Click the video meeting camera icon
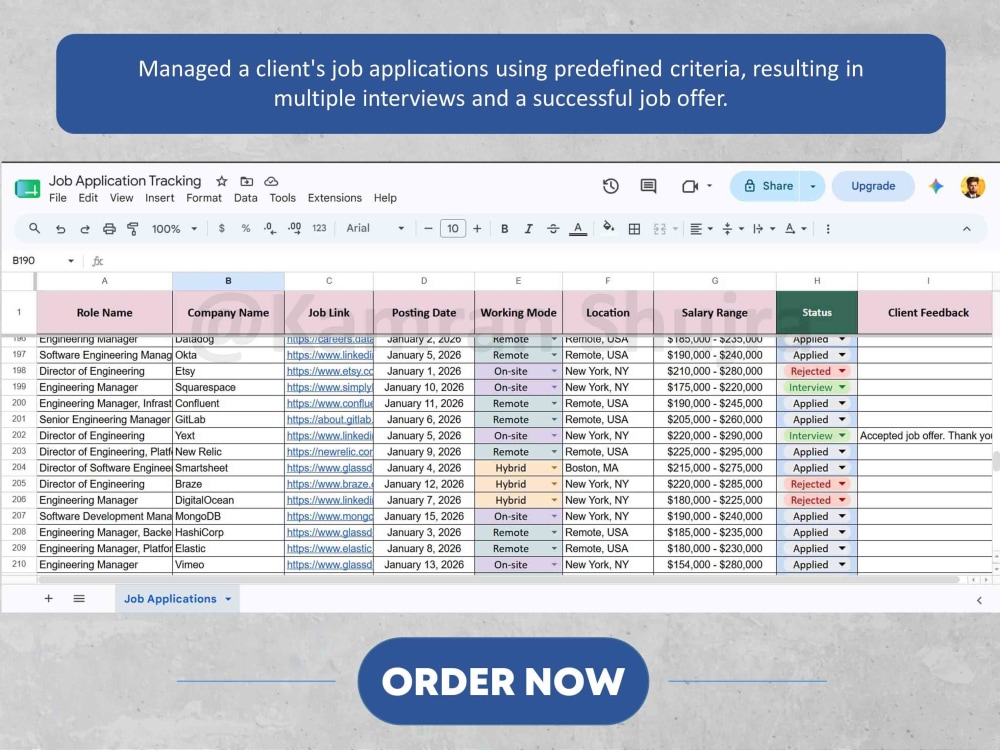The image size is (1000, 750). click(690, 186)
